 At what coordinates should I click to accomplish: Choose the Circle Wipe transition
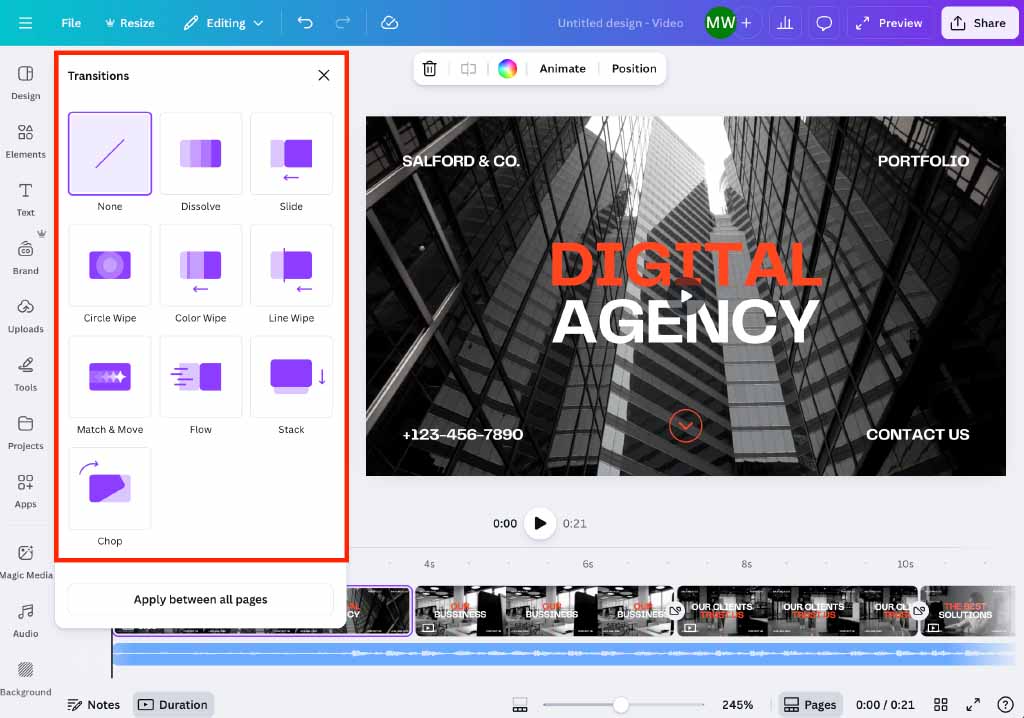point(109,265)
